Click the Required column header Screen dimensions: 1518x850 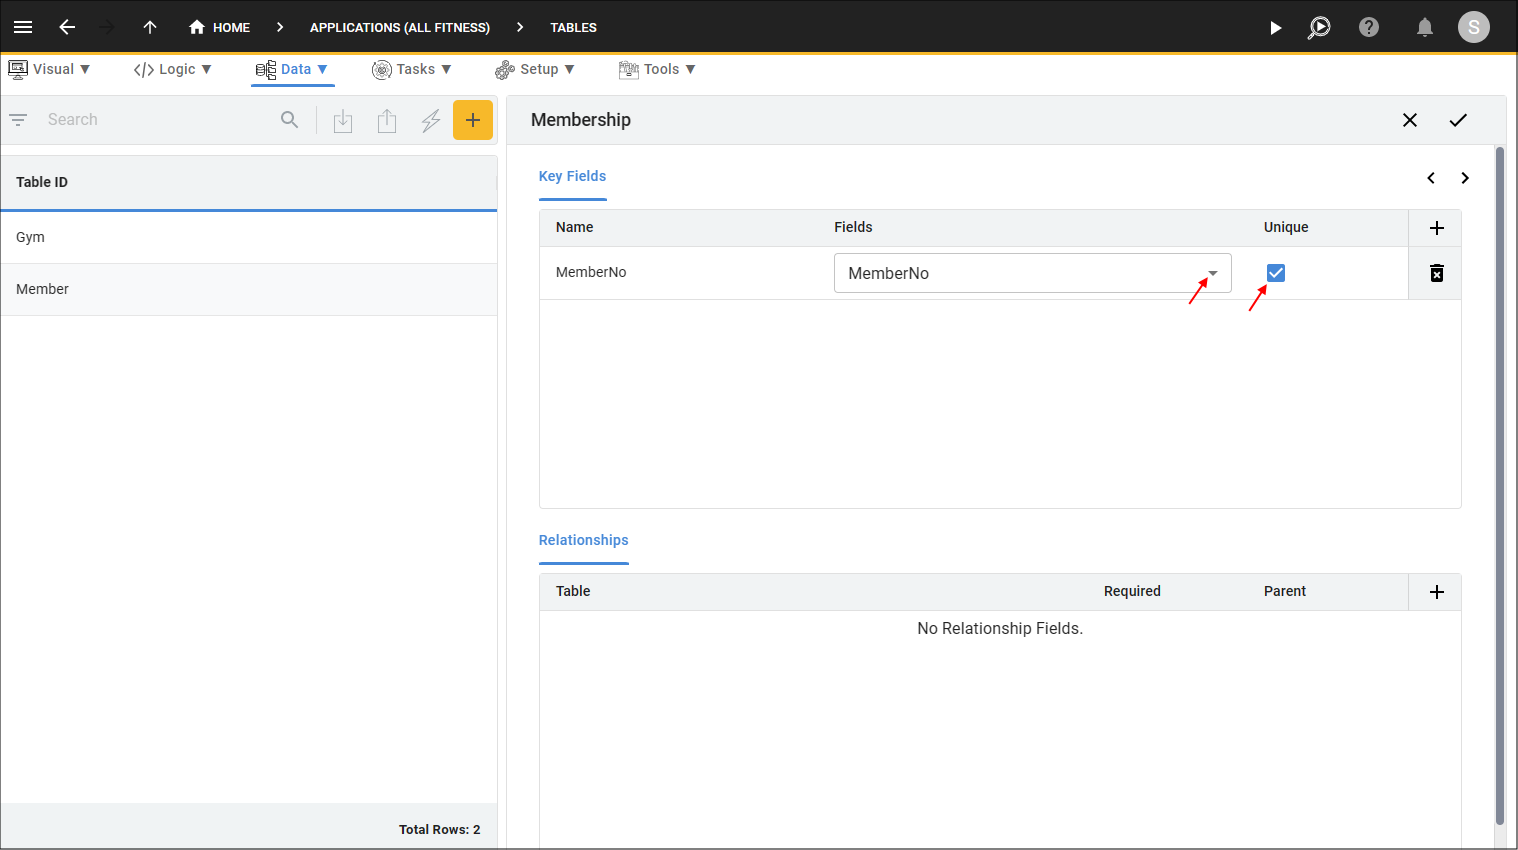(x=1132, y=591)
